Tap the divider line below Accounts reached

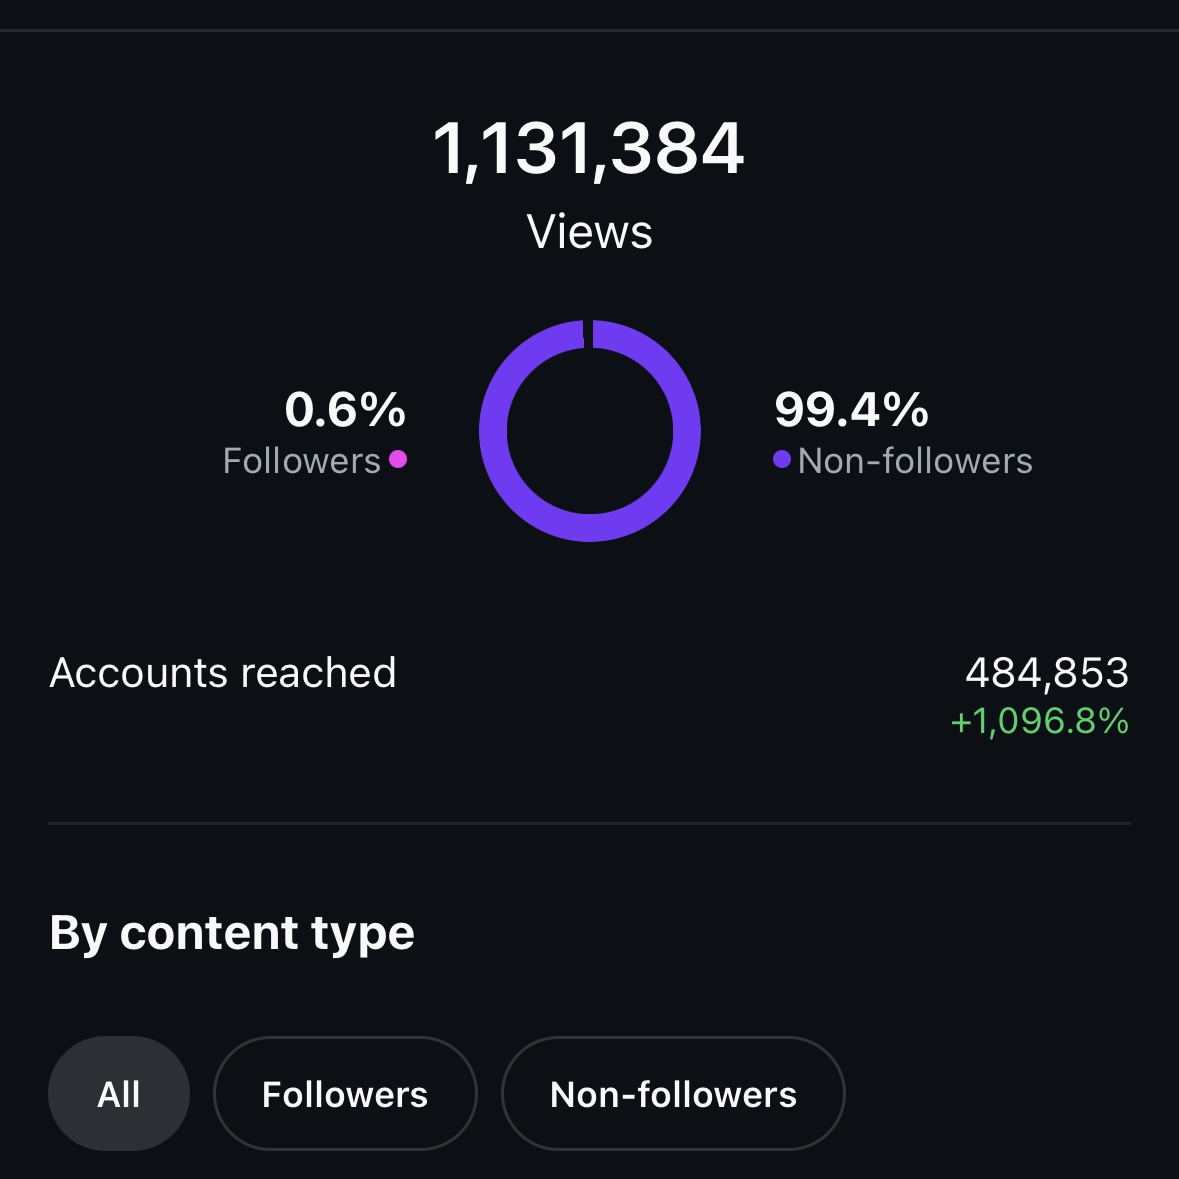pos(590,823)
